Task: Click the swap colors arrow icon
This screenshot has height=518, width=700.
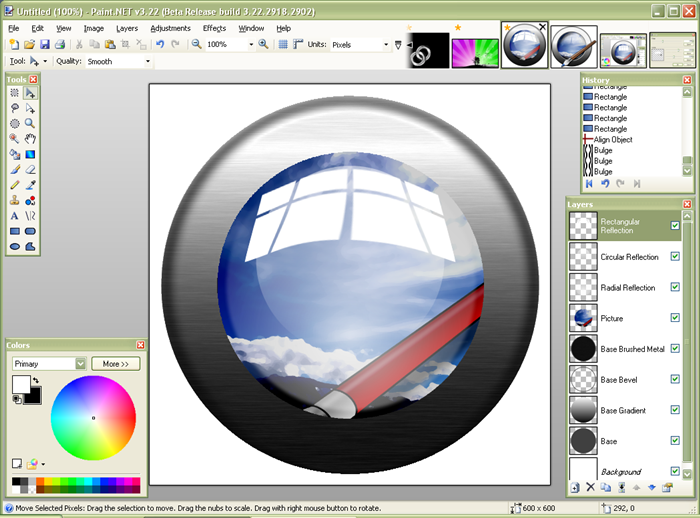Action: 35,380
